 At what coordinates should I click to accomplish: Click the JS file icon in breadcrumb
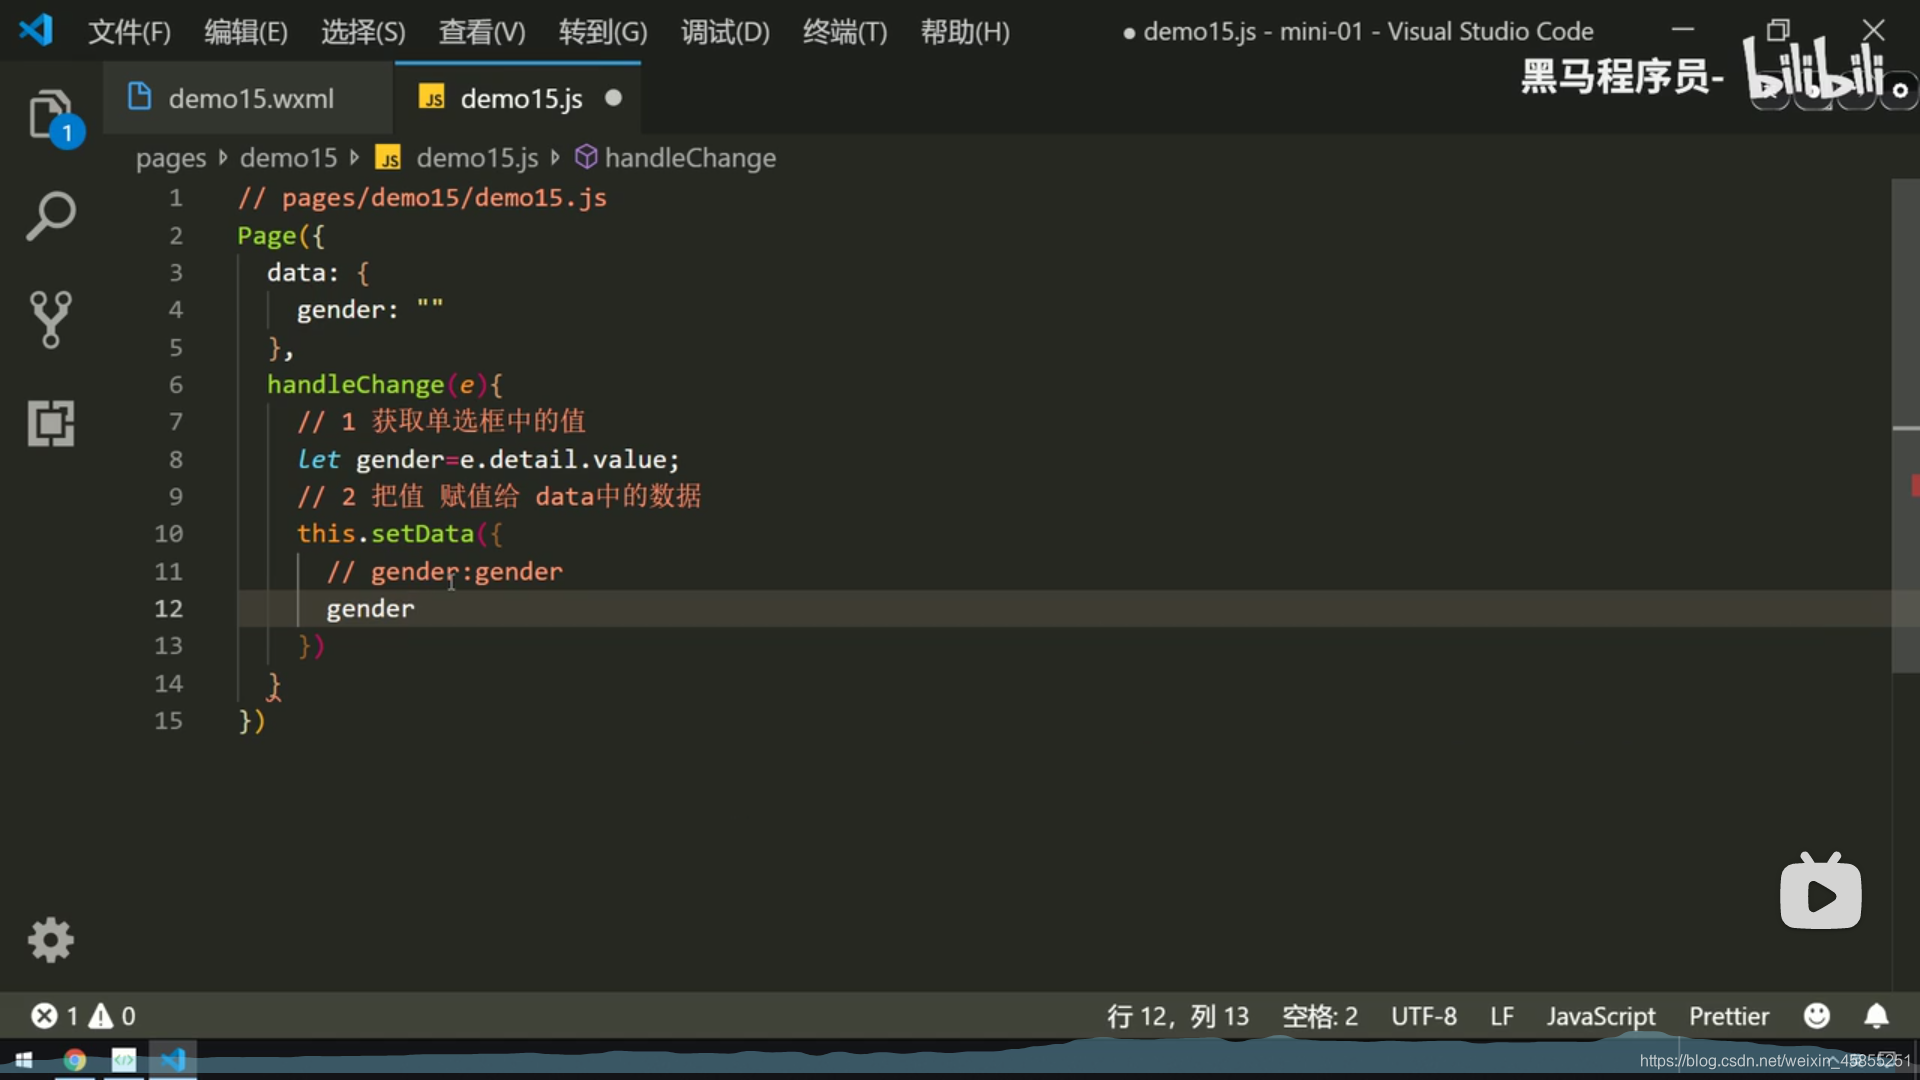(388, 158)
